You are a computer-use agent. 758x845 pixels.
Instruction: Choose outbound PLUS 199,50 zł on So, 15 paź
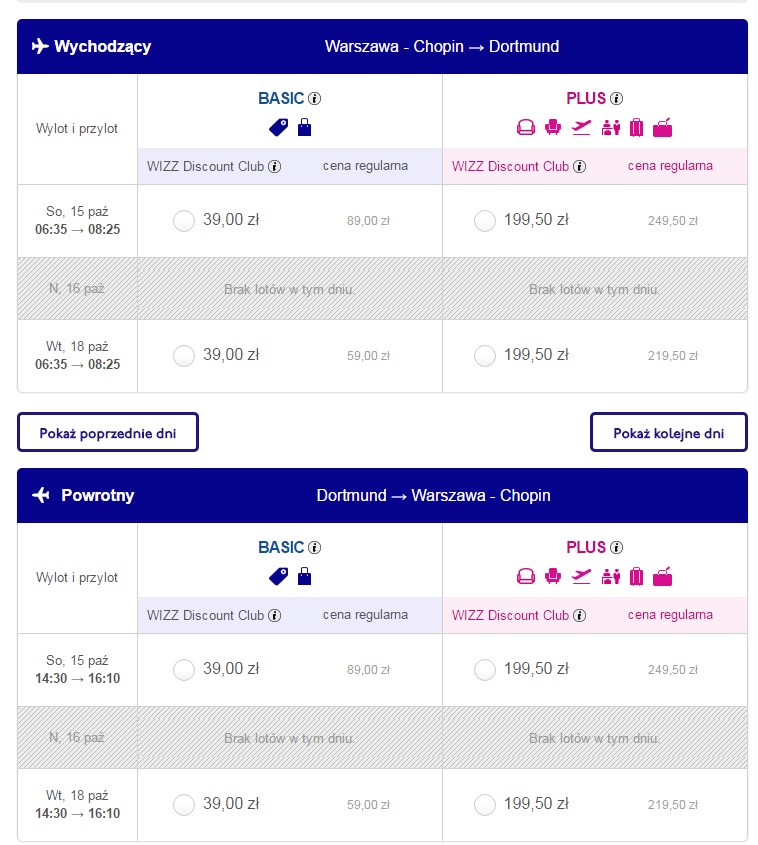(485, 221)
